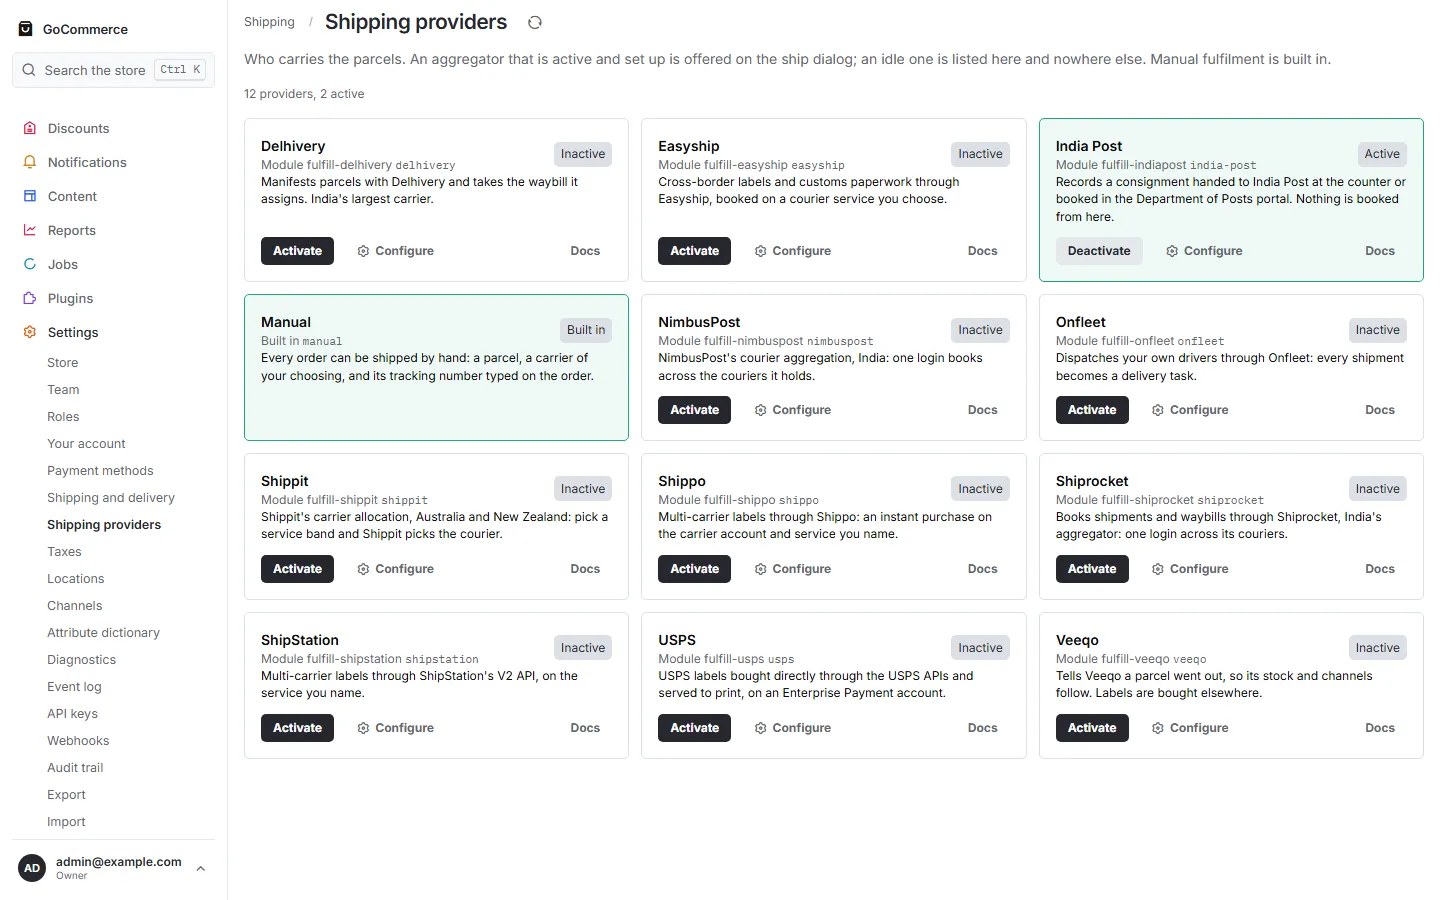Screen dimensions: 1440x900
Task: Activate the Shiprocket provider
Action: tap(1092, 569)
